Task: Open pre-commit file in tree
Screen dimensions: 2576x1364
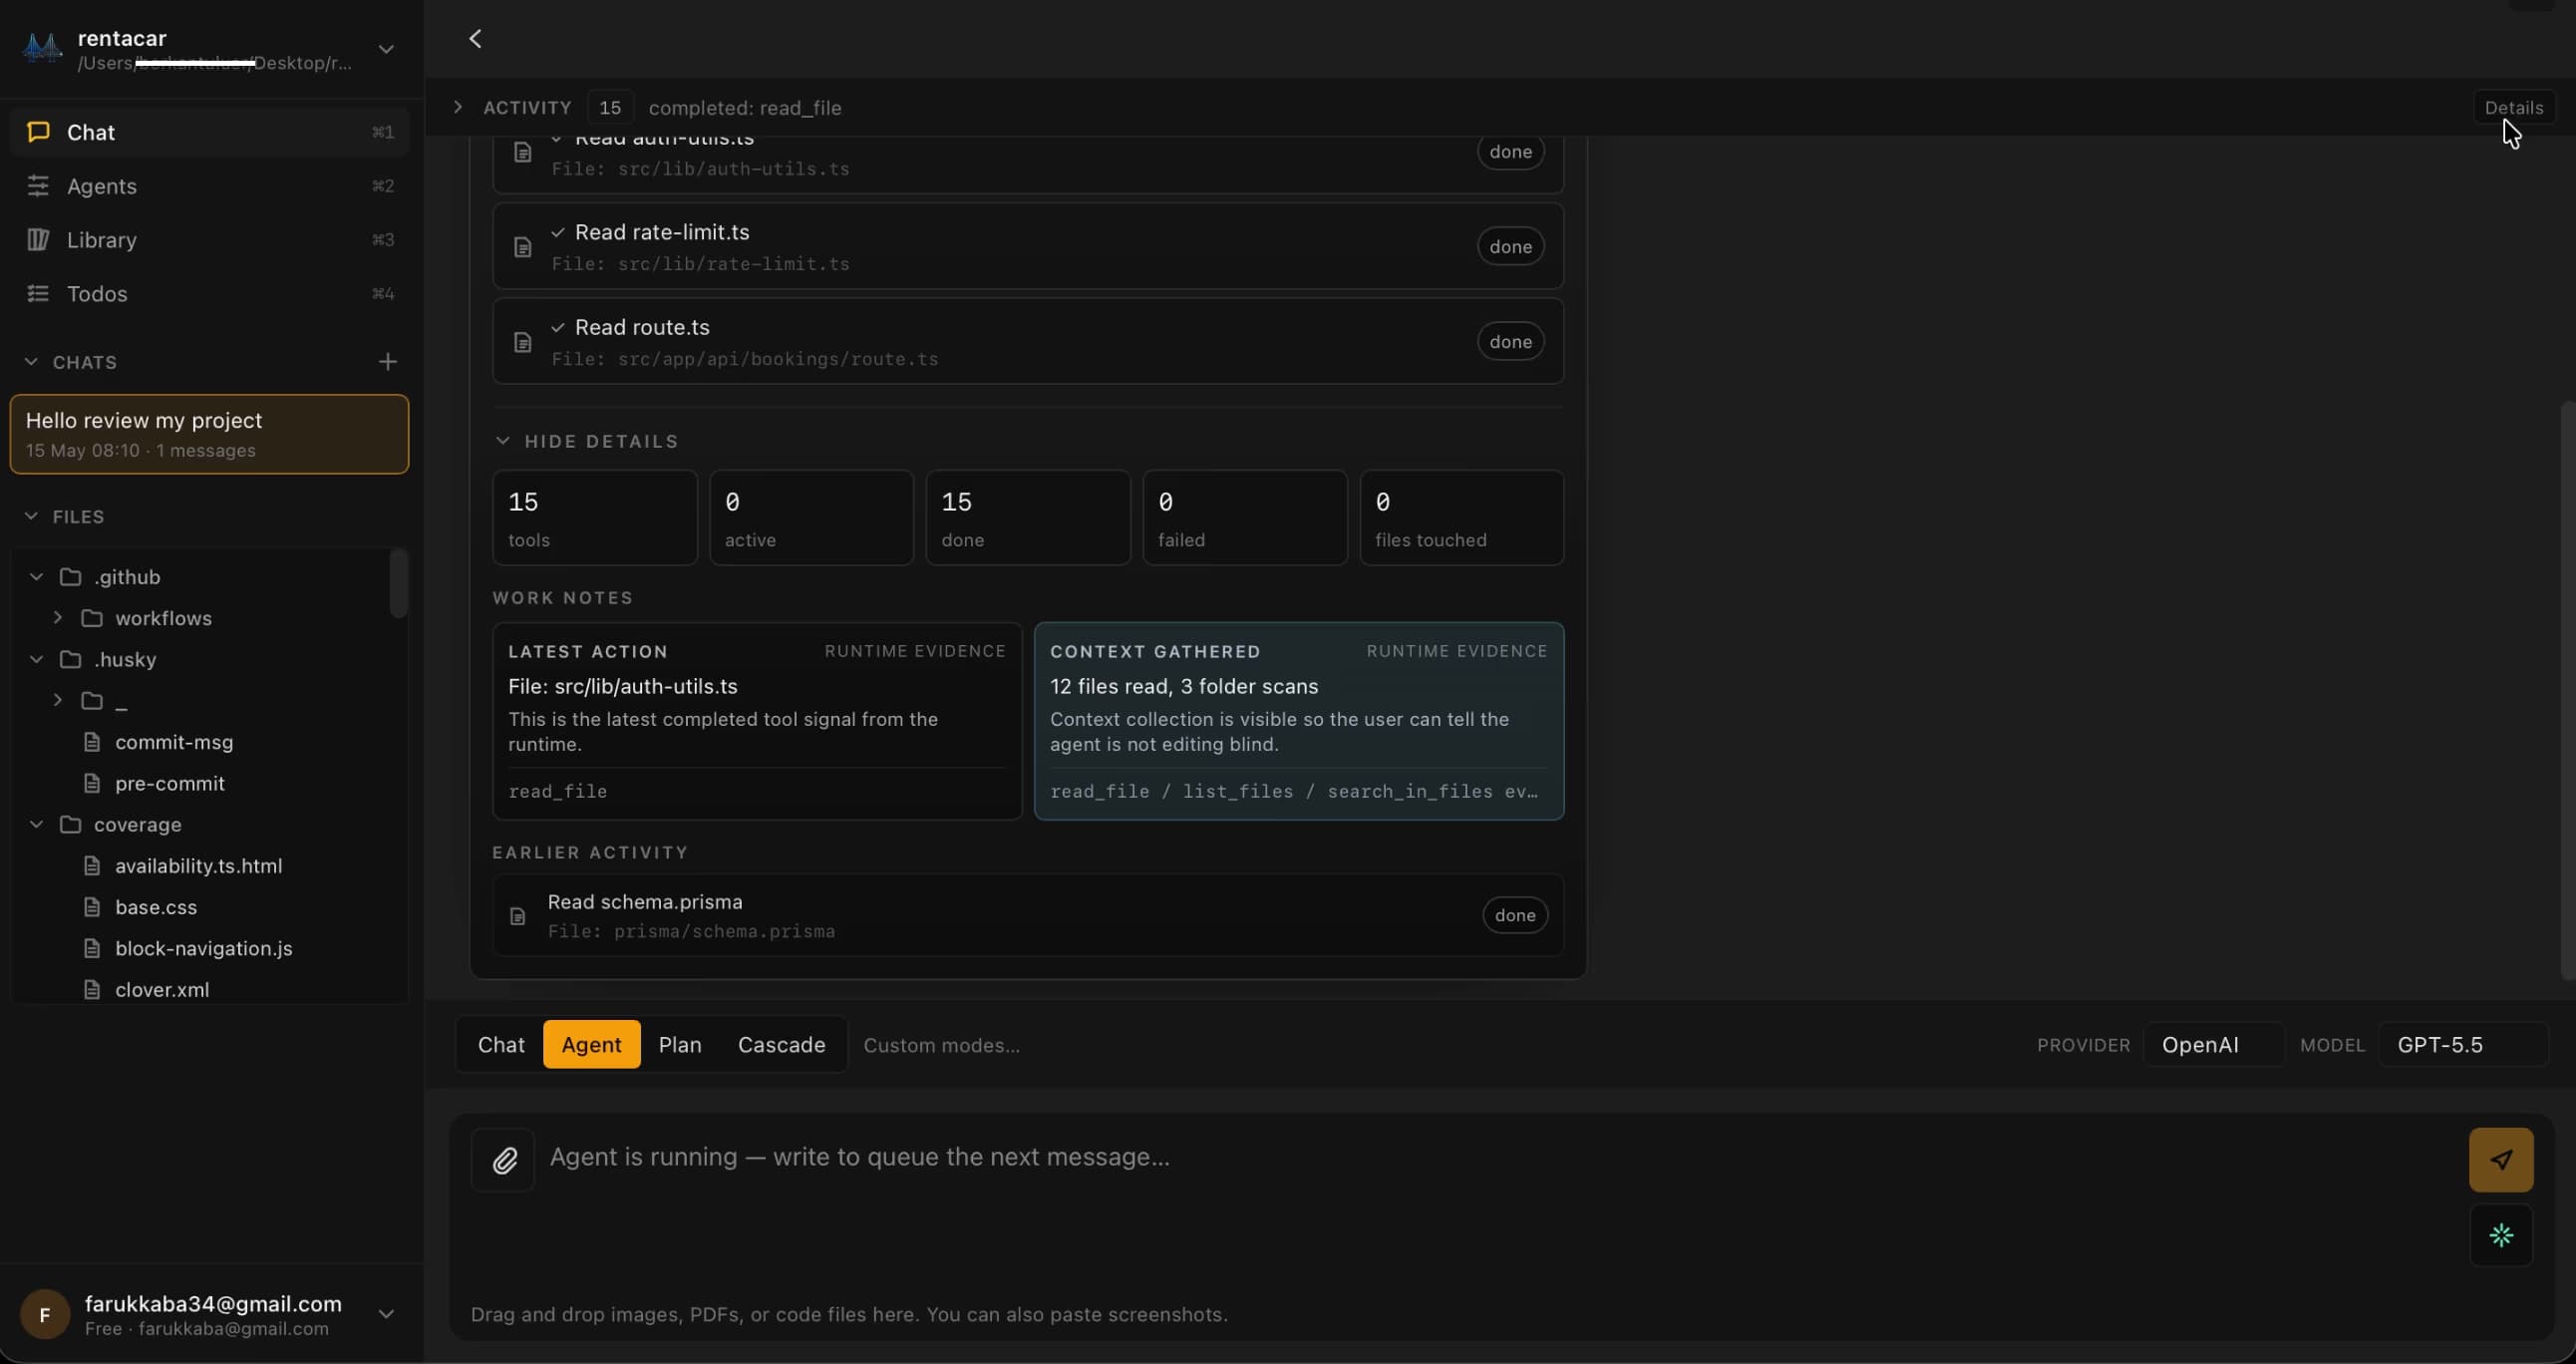Action: [x=170, y=783]
